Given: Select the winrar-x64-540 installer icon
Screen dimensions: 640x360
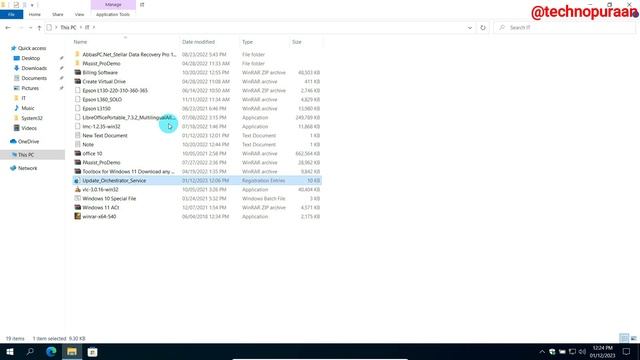Looking at the screenshot, I should point(78,216).
